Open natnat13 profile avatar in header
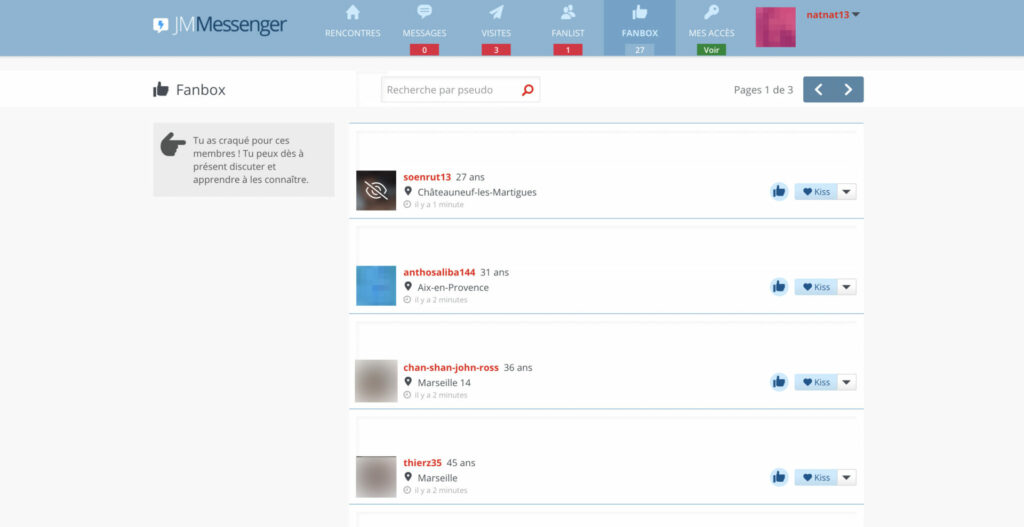Viewport: 1024px width, 527px height. [776, 27]
